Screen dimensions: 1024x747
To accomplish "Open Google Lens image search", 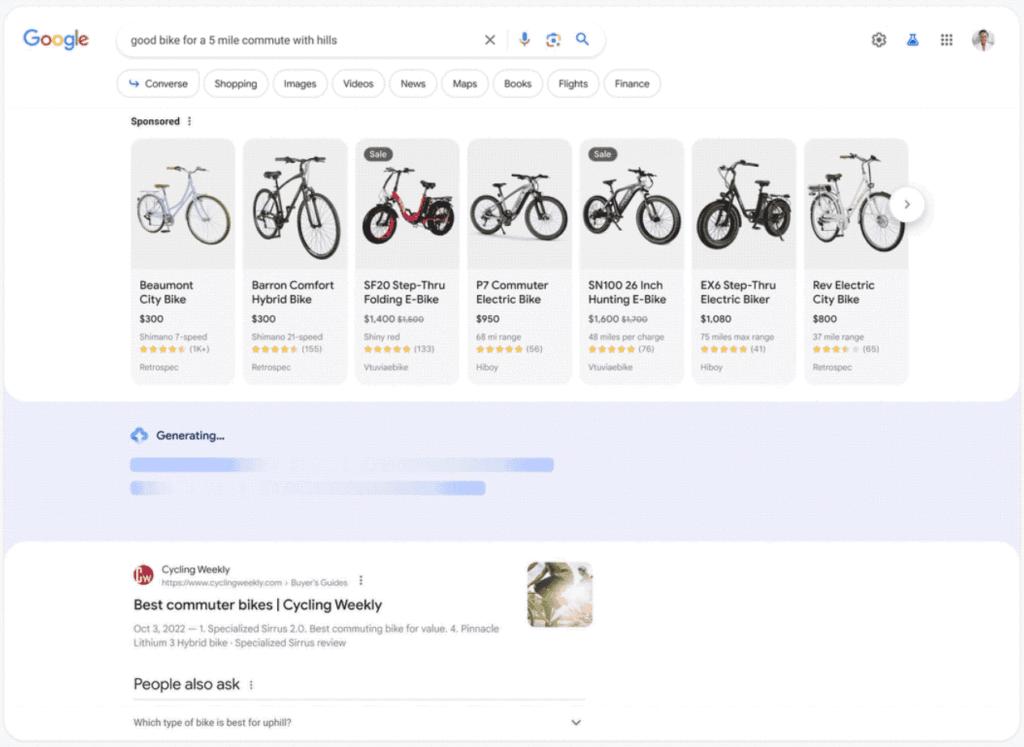I will (553, 40).
